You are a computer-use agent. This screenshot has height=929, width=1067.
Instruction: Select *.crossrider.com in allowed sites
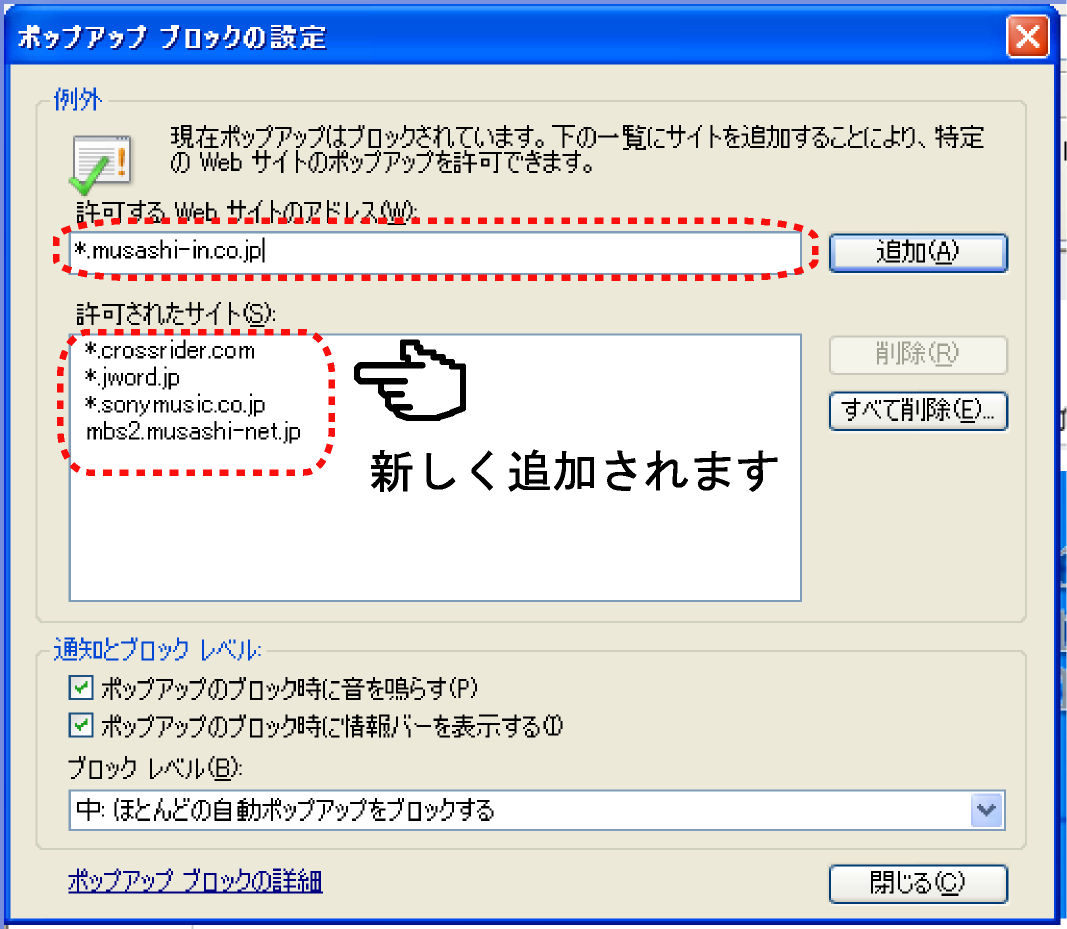170,351
